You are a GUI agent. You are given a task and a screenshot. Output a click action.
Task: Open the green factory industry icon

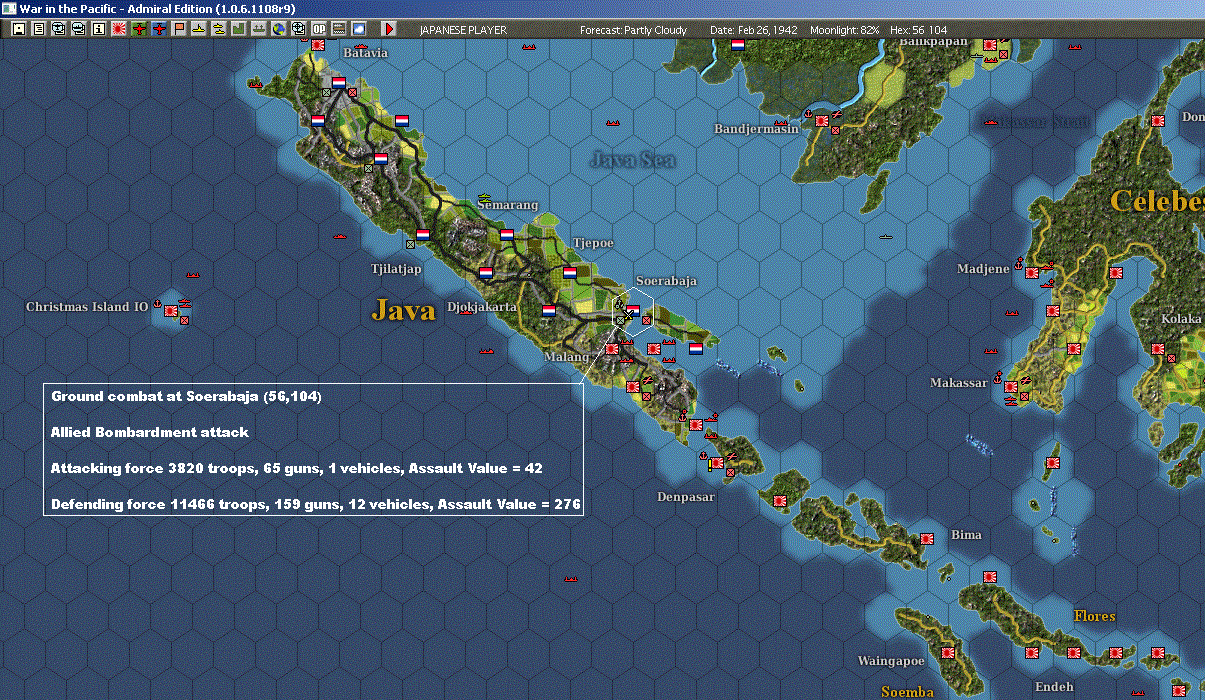238,29
